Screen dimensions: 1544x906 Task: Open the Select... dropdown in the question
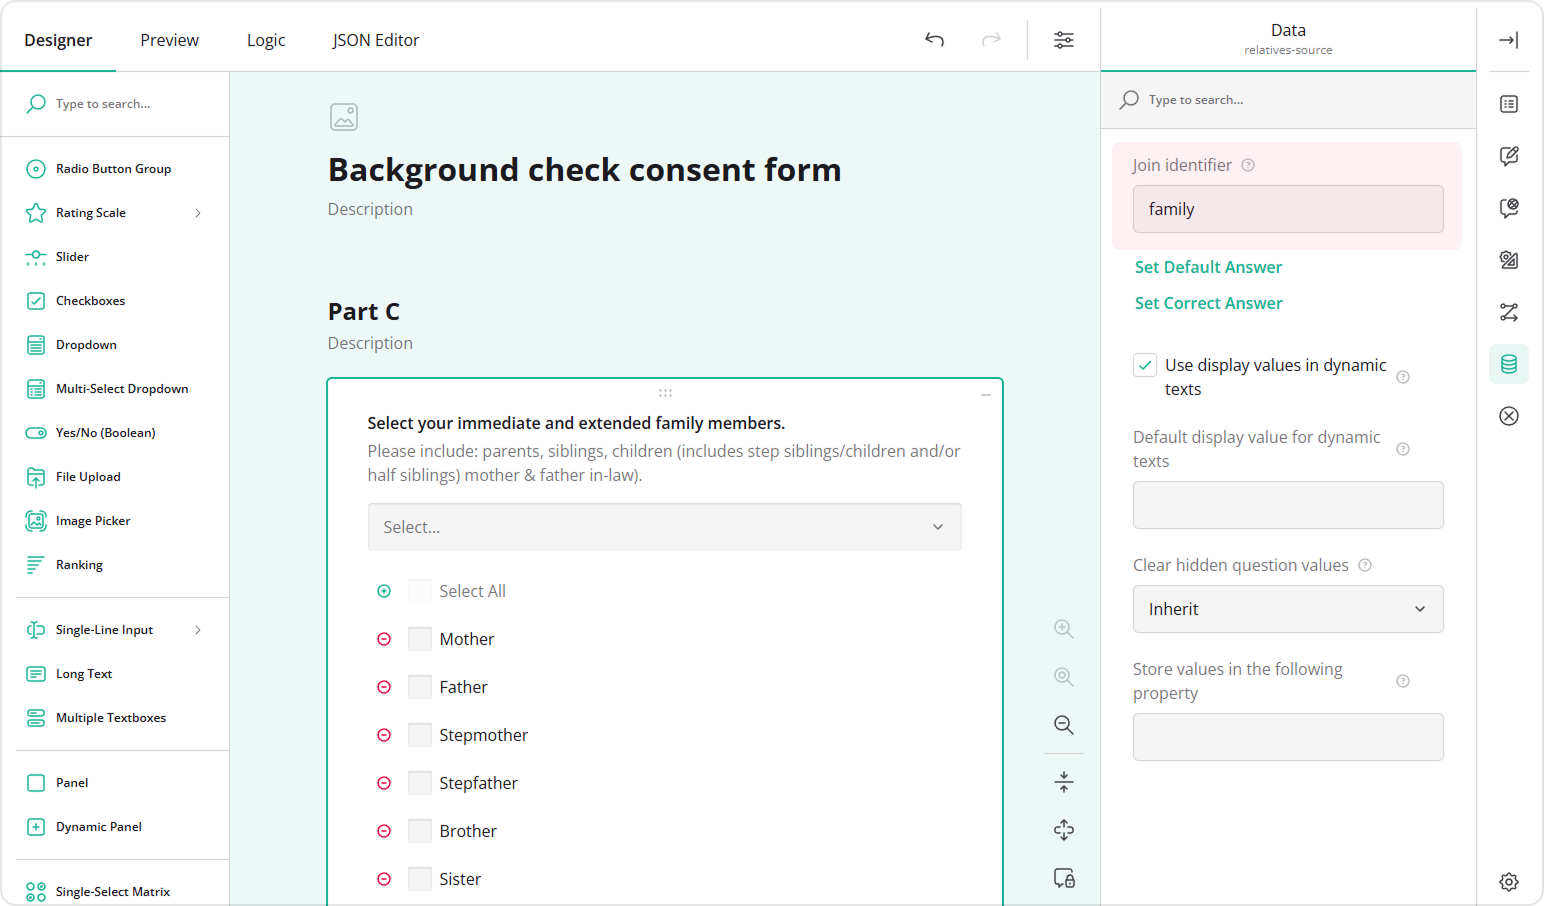point(664,526)
